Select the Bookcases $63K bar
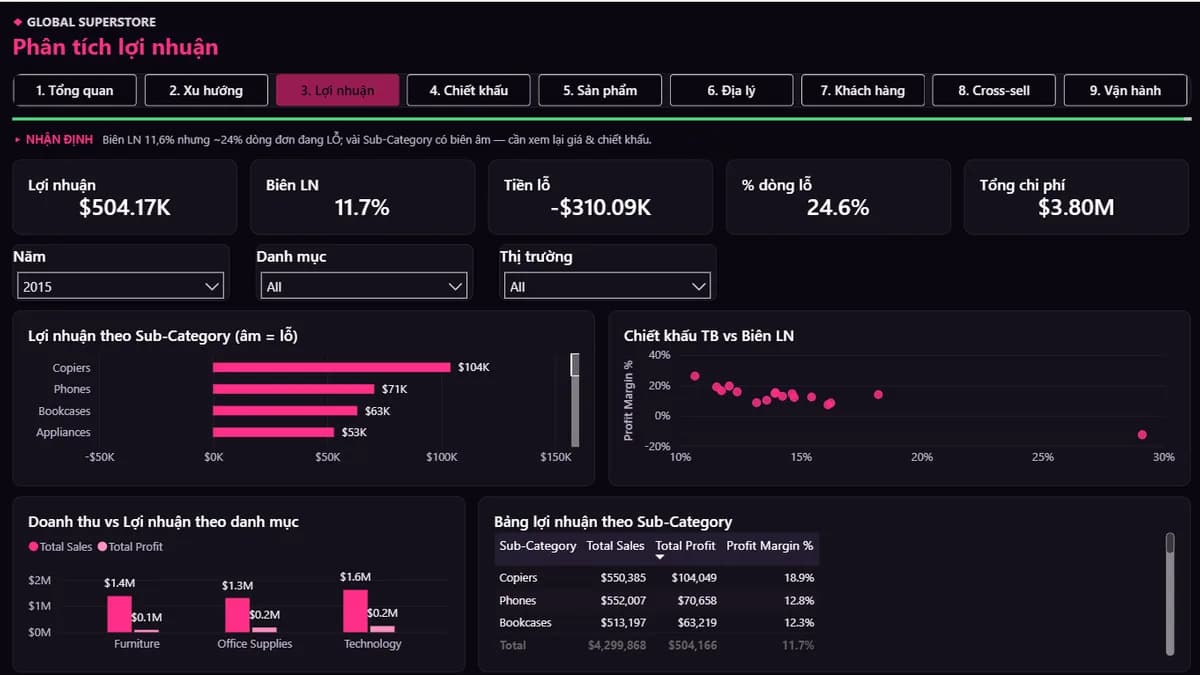The image size is (1200, 675). click(285, 411)
